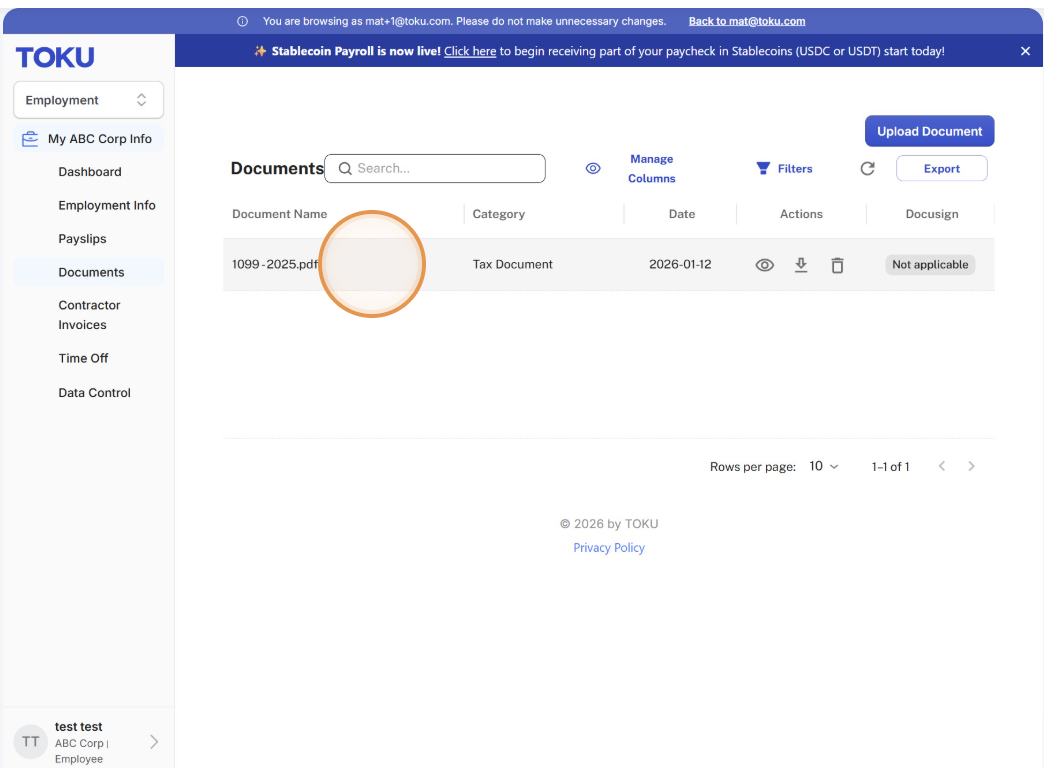Image resolution: width=1044 pixels, height=768 pixels.
Task: Click in the documents Search field
Action: pos(435,169)
